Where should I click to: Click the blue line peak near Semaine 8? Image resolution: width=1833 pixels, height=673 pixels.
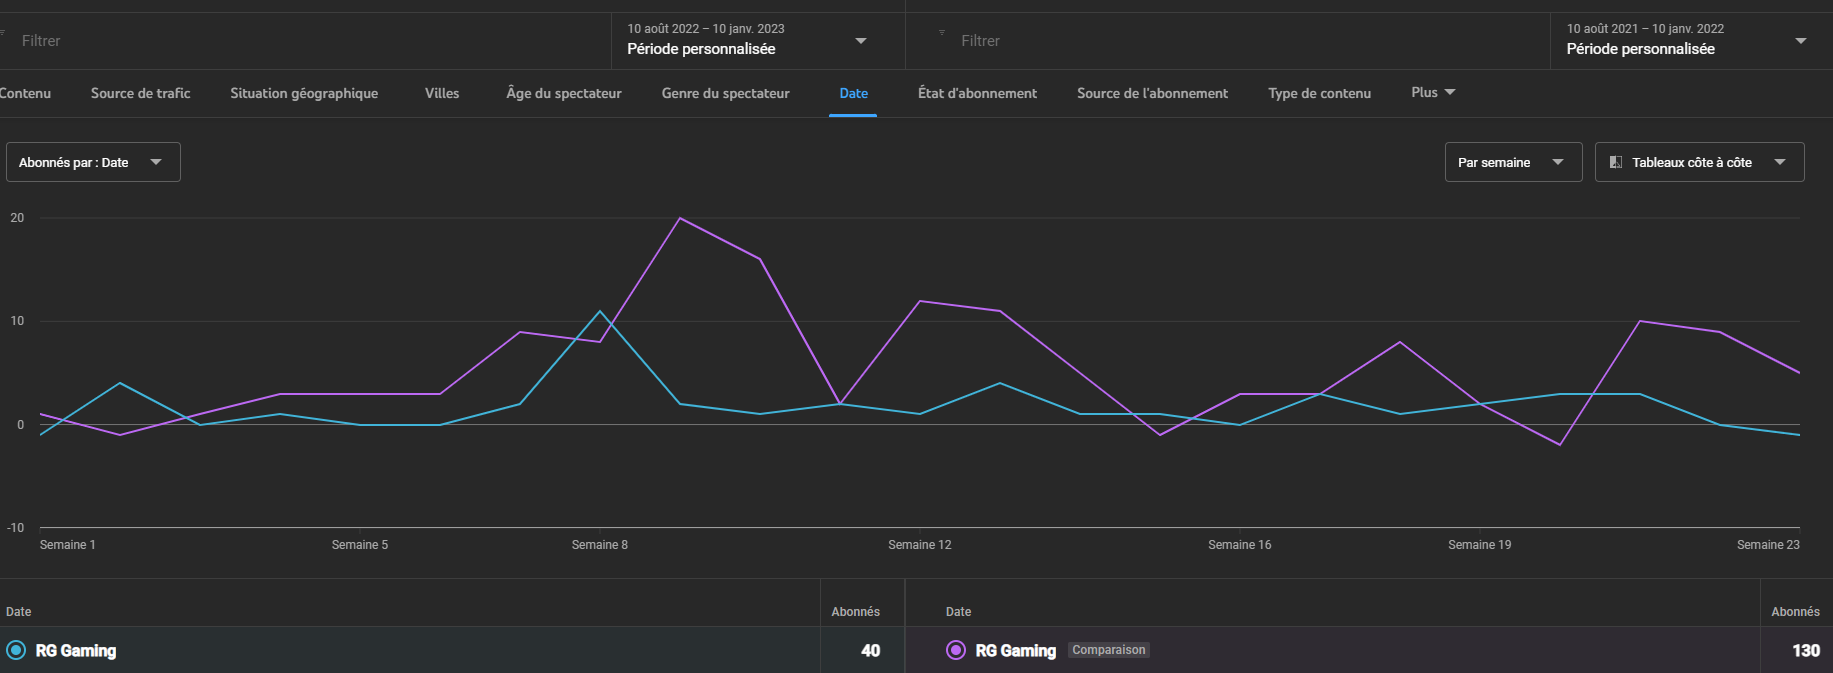tap(600, 311)
